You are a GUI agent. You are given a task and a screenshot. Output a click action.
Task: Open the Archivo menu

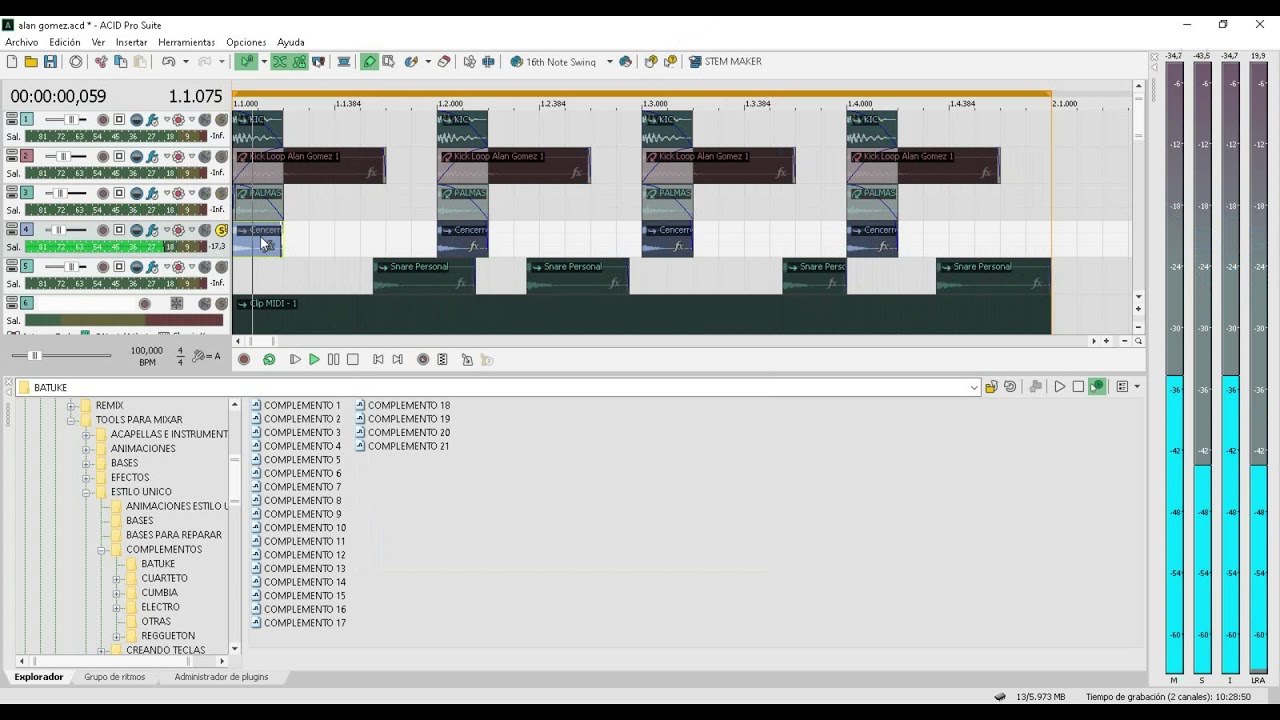click(x=22, y=42)
